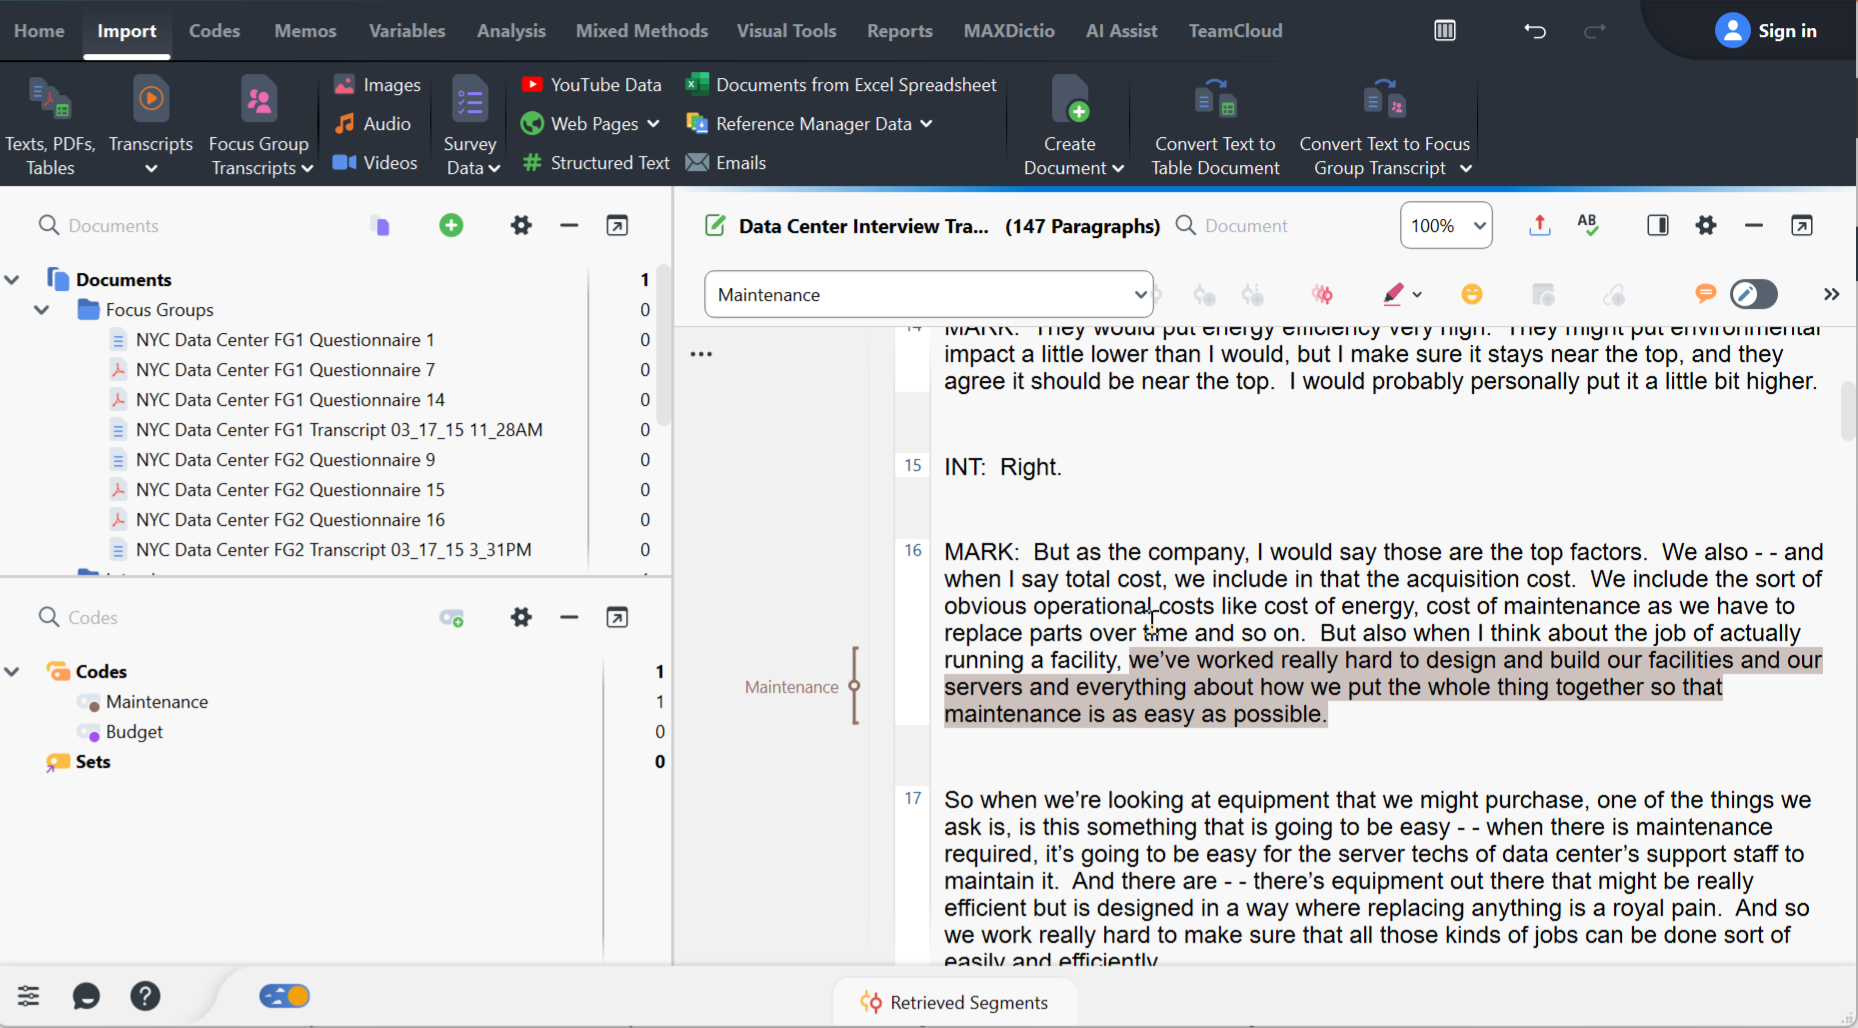Collapse the Codes tree root
Image resolution: width=1858 pixels, height=1028 pixels.
[12, 672]
